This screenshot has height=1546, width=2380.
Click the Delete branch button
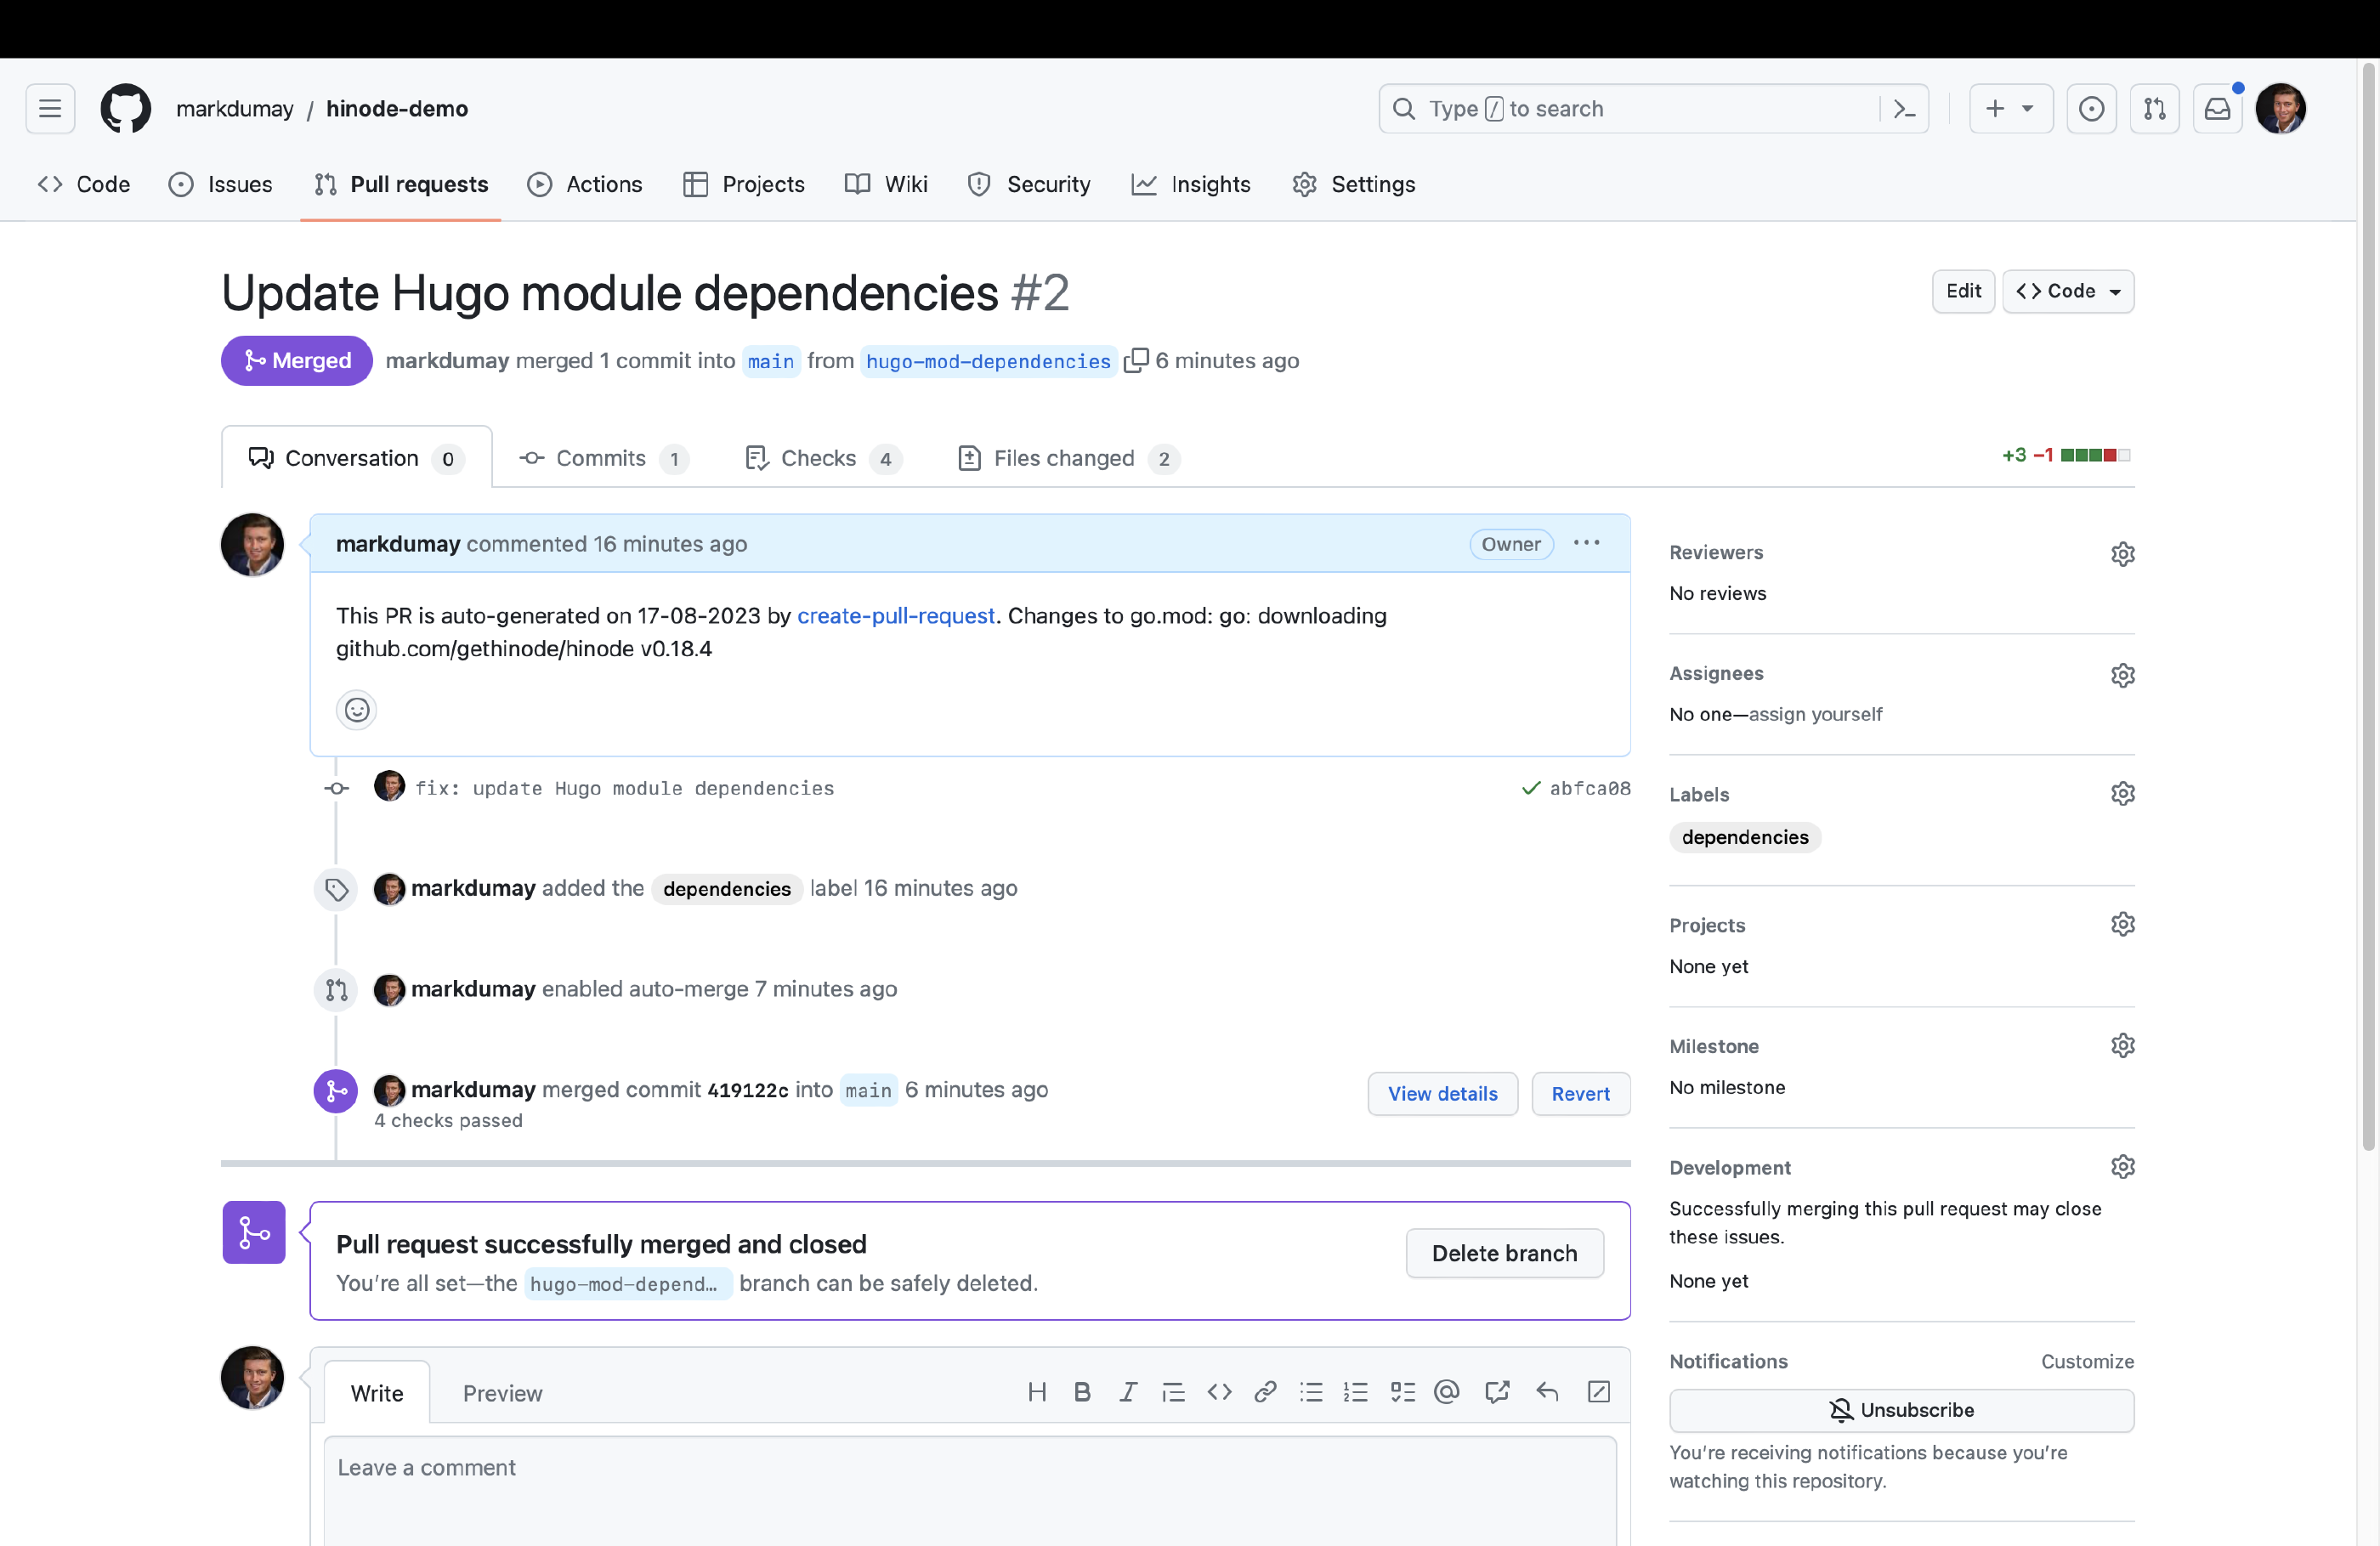(x=1502, y=1253)
